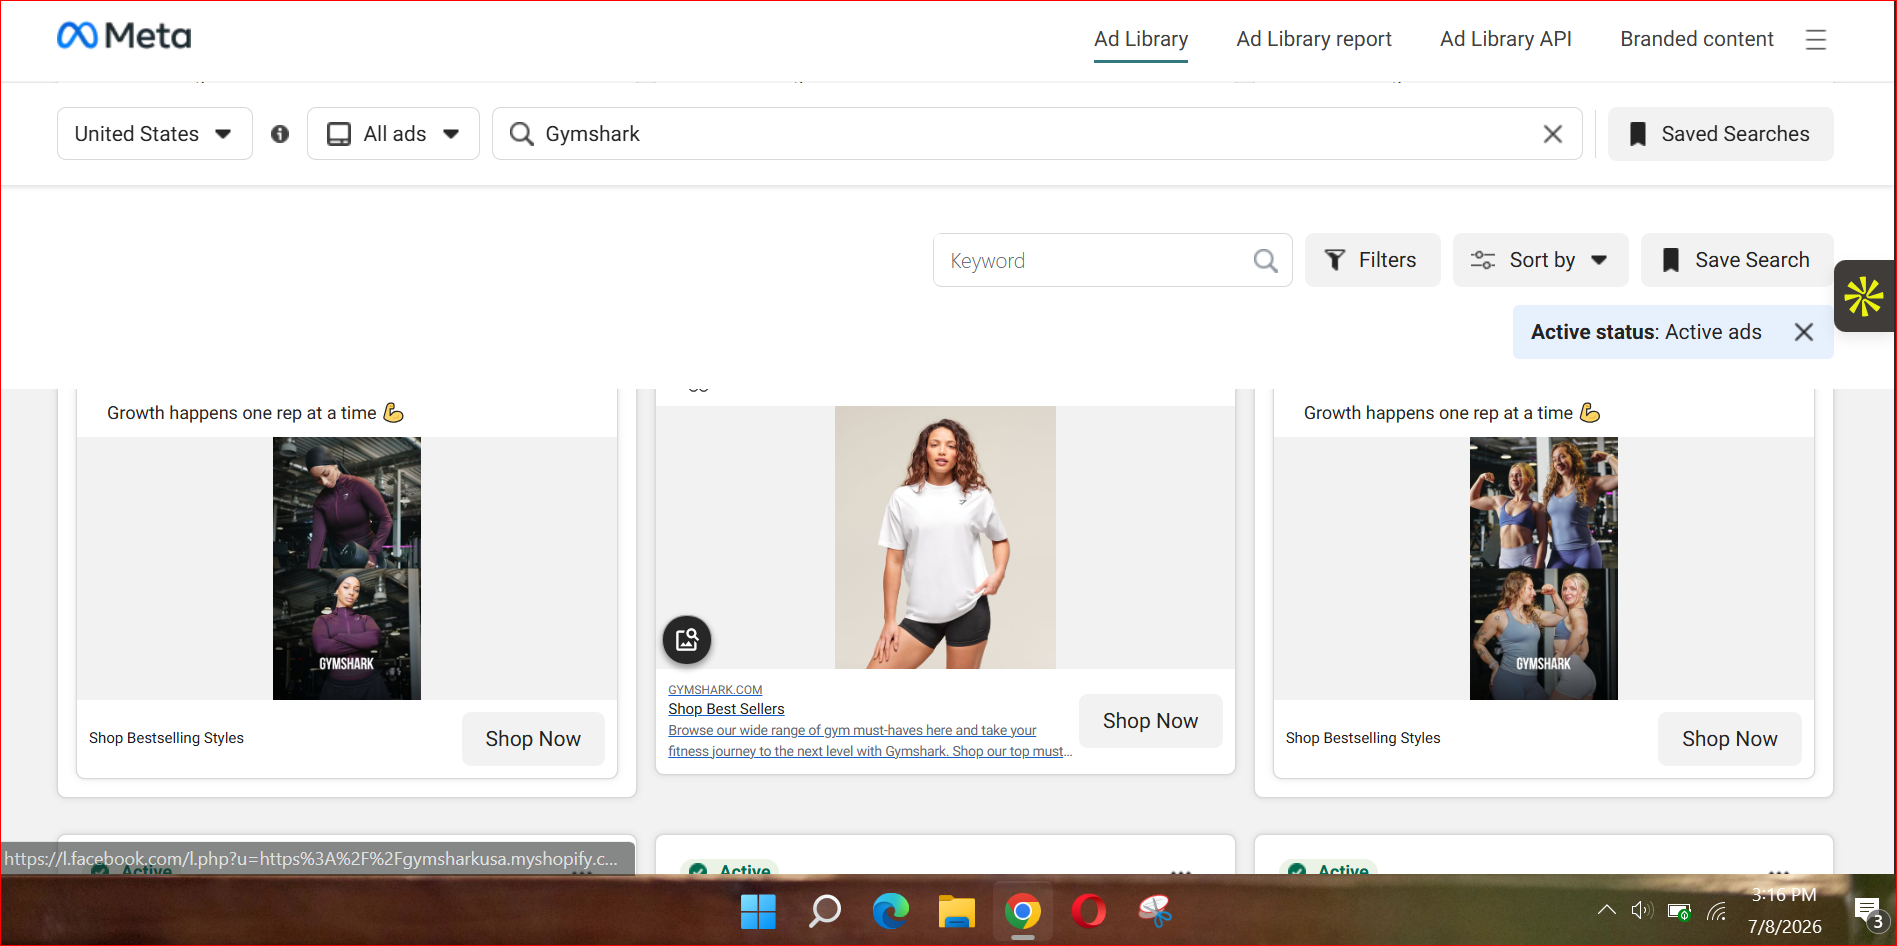1897x946 pixels.
Task: Open Ad Library report tab
Action: click(1314, 39)
